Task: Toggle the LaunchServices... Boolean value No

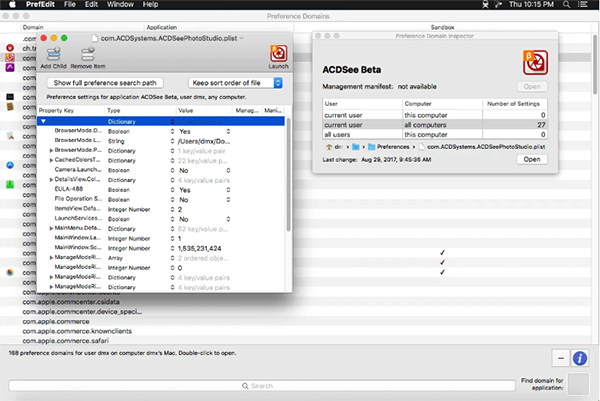Action: point(204,219)
